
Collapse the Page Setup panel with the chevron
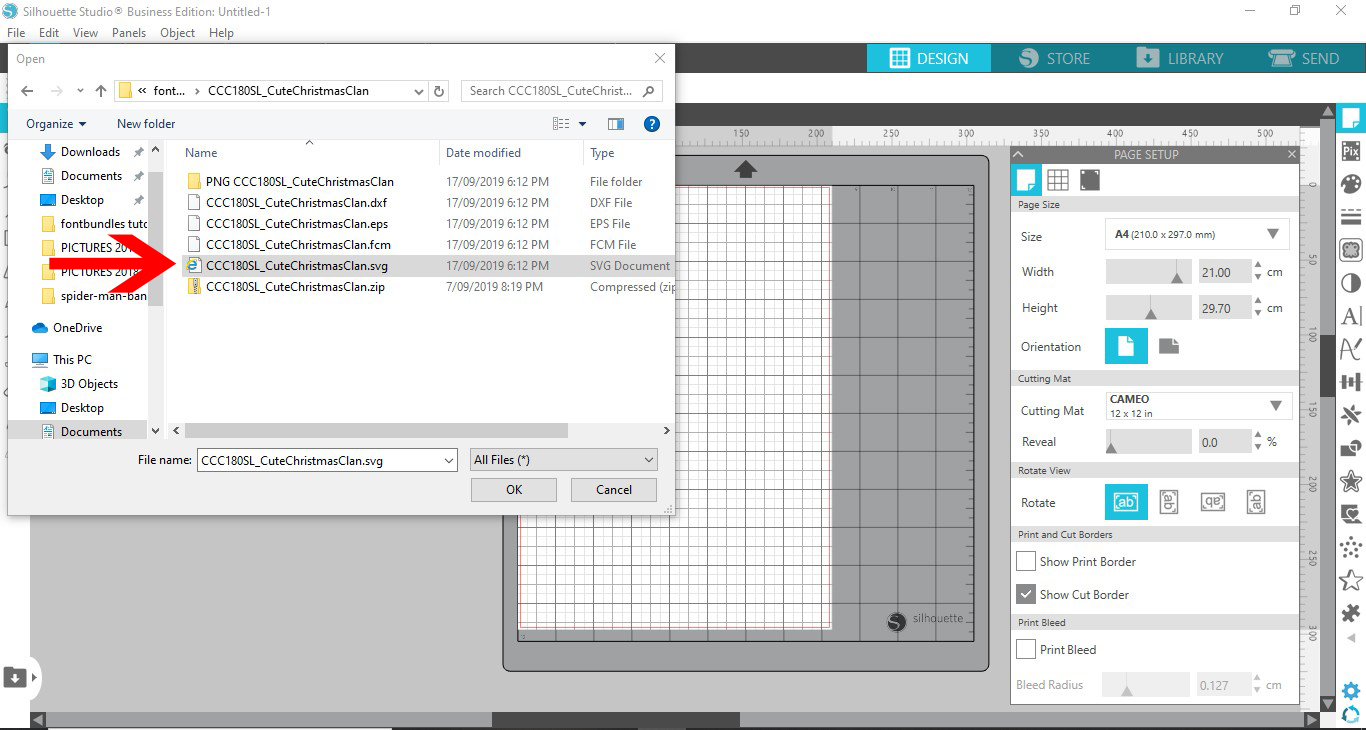pos(1018,155)
